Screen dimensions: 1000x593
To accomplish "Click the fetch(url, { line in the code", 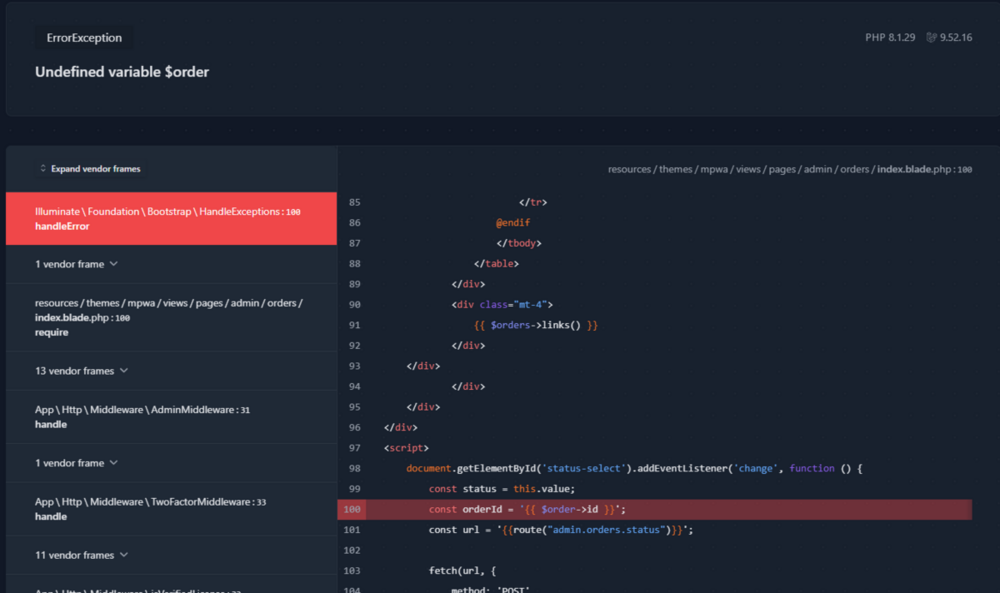I will tap(462, 571).
